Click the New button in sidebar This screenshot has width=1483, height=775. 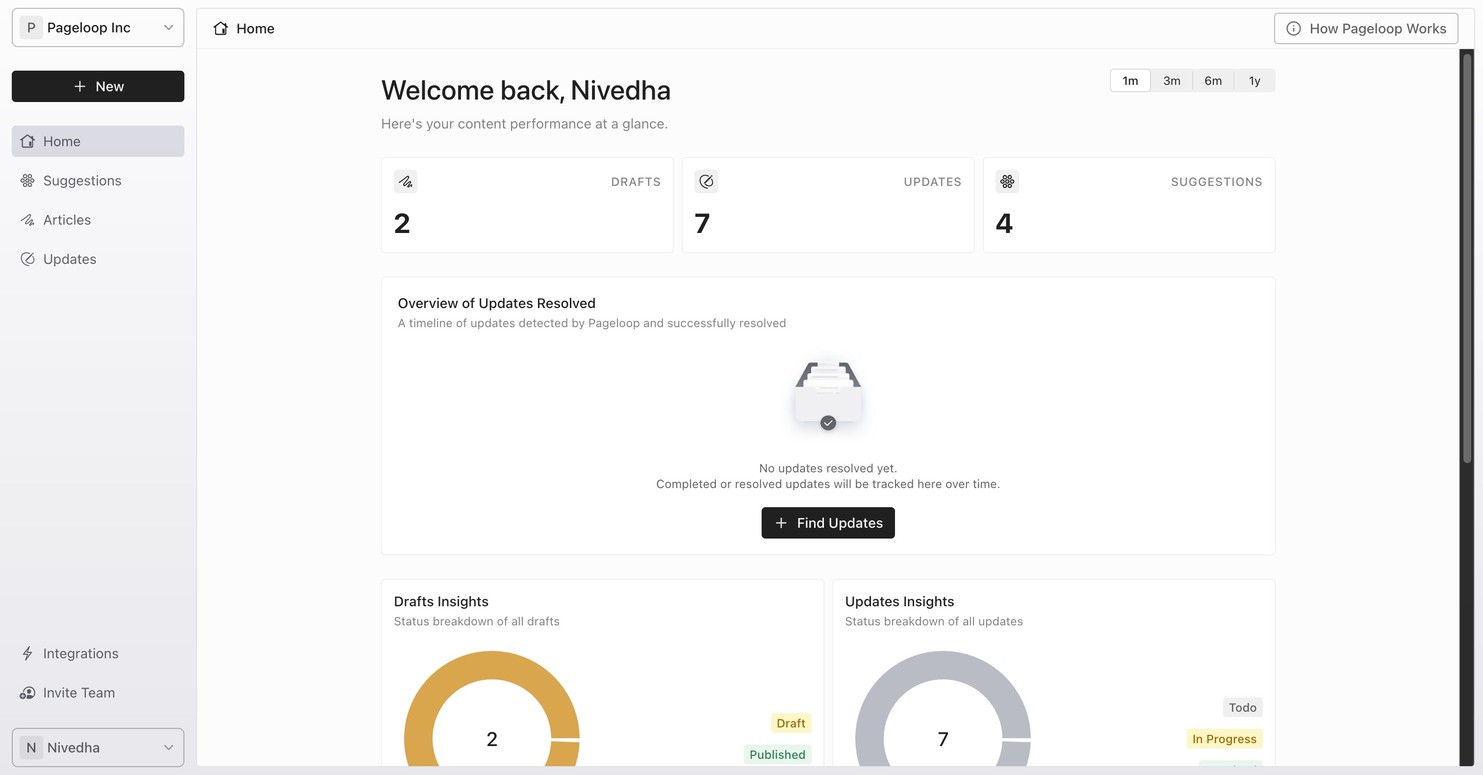[98, 86]
